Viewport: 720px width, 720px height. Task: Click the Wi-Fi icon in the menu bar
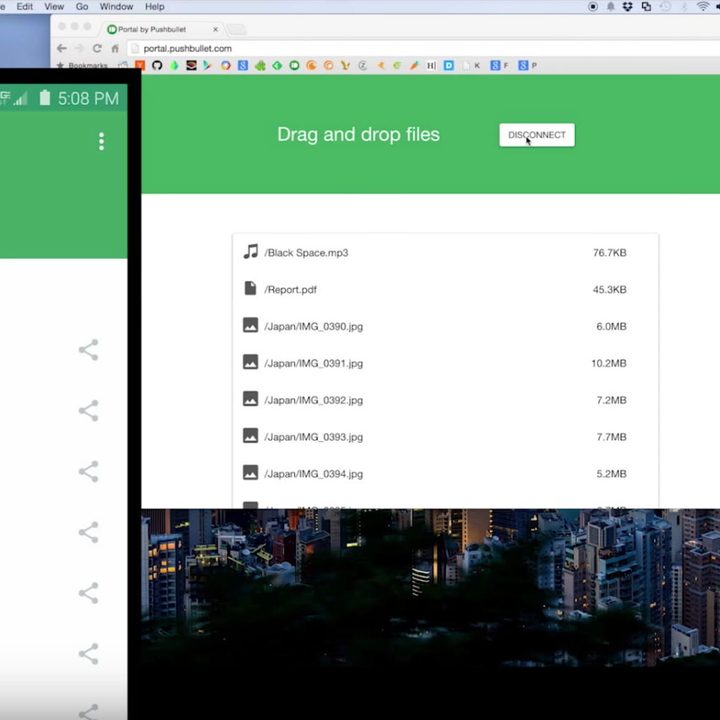[x=703, y=6]
